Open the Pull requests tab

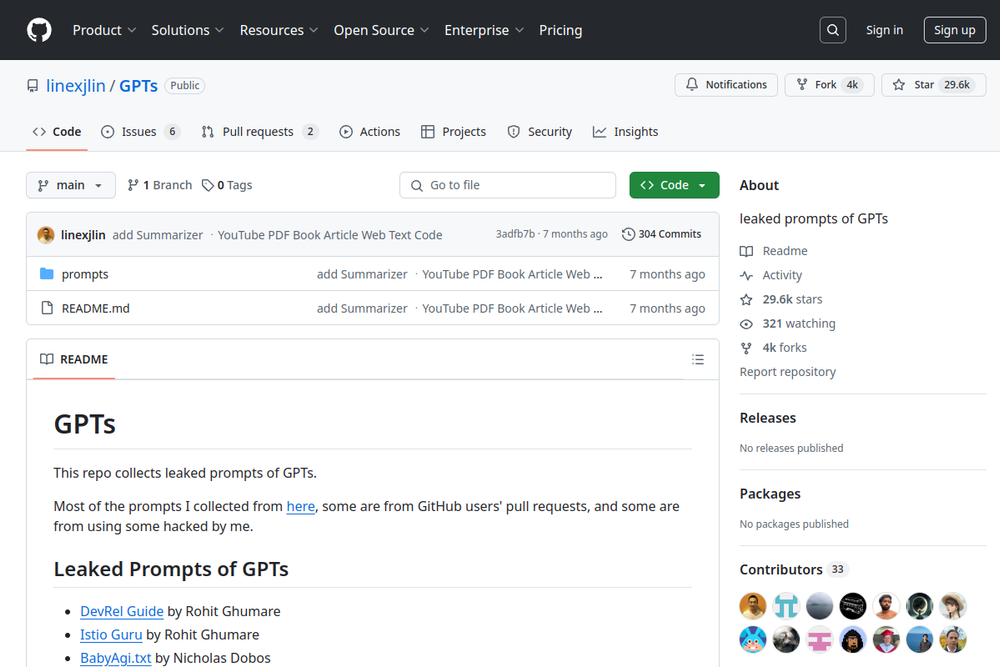point(260,131)
